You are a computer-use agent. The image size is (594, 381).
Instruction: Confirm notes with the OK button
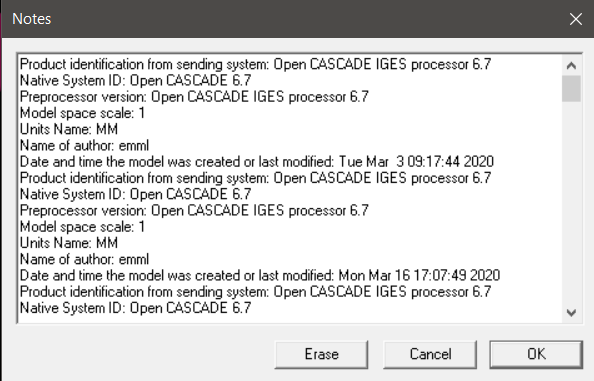[x=536, y=354]
